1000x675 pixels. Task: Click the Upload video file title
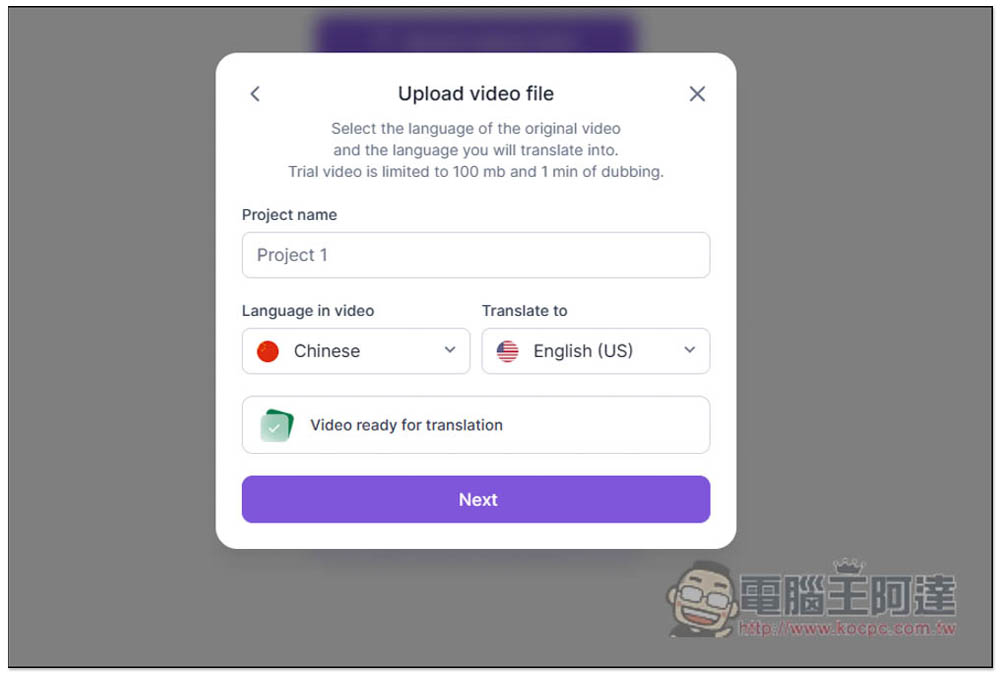point(476,94)
